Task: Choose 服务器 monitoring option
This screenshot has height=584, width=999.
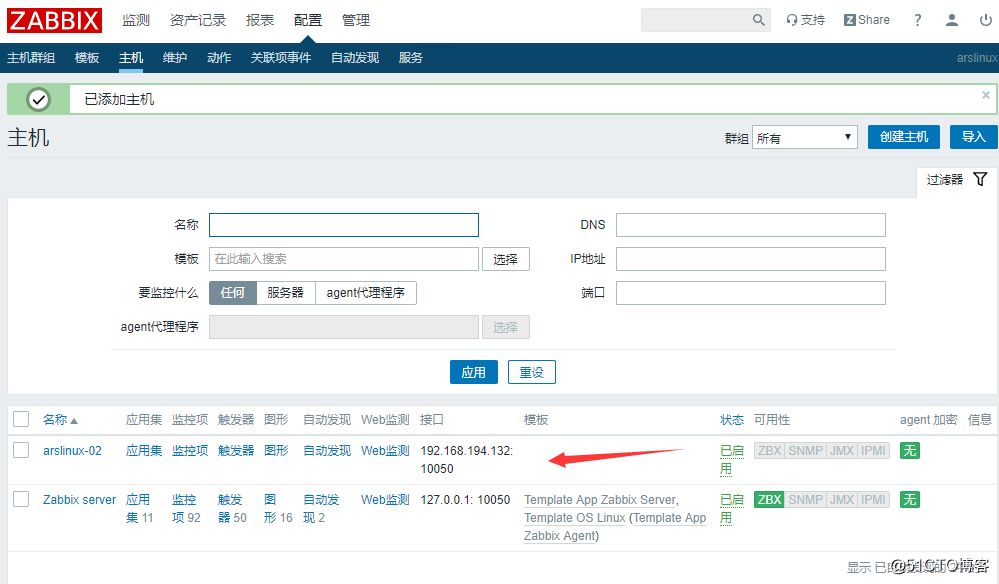Action: [285, 293]
